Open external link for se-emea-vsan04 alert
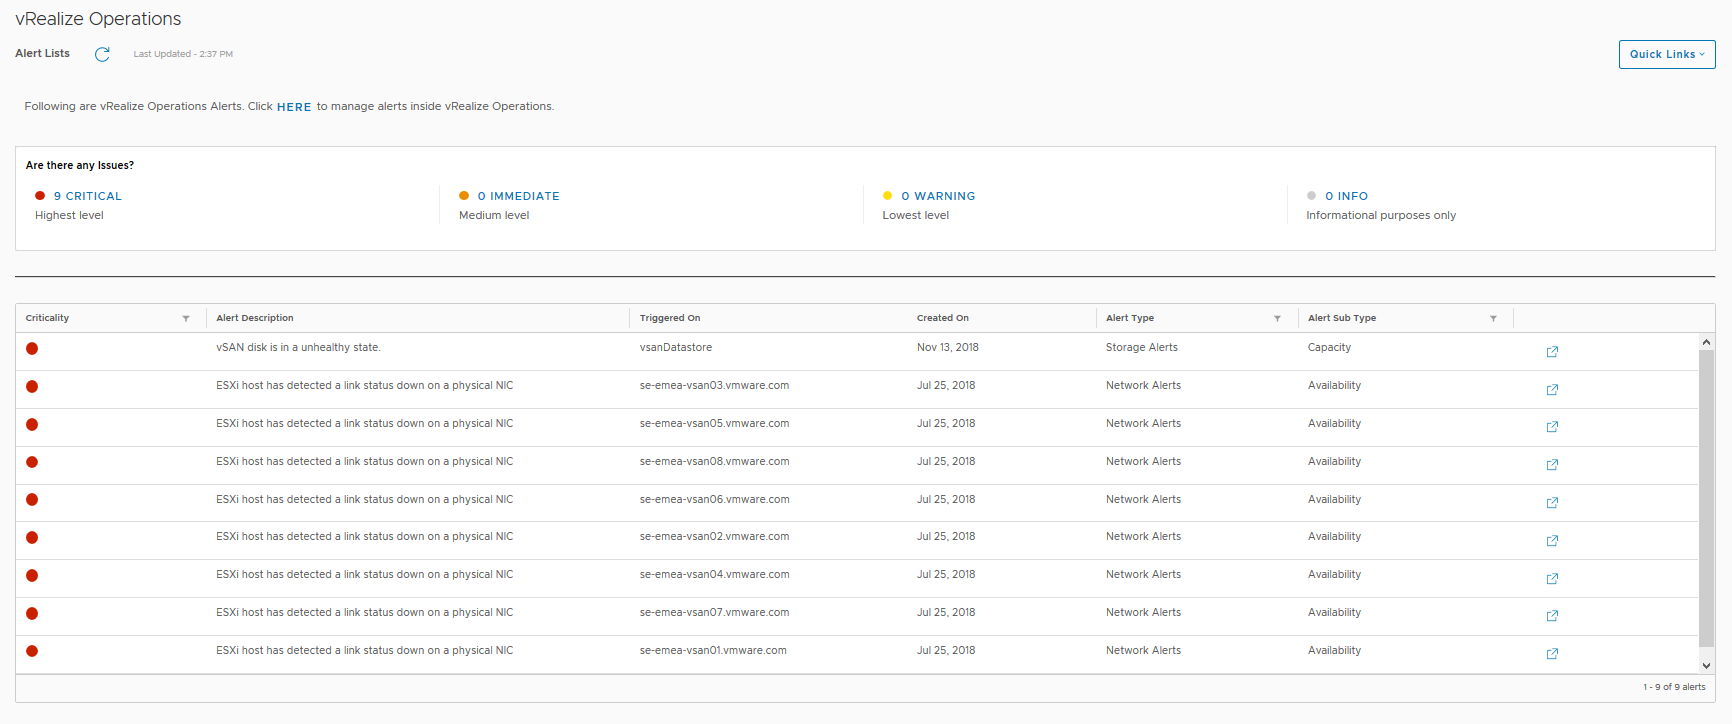1732x724 pixels. click(x=1552, y=578)
